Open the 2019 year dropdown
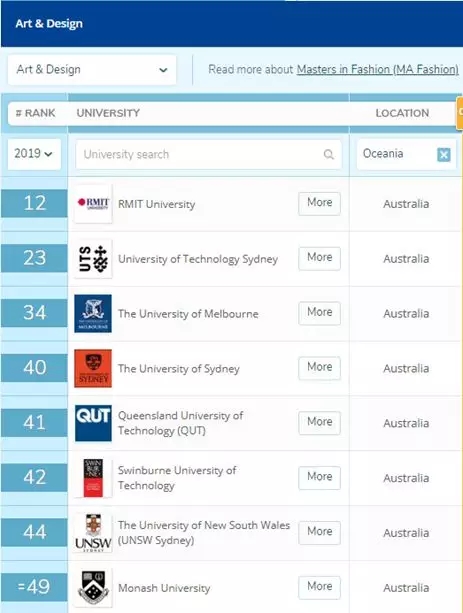Image resolution: width=463 pixels, height=613 pixels. click(34, 154)
